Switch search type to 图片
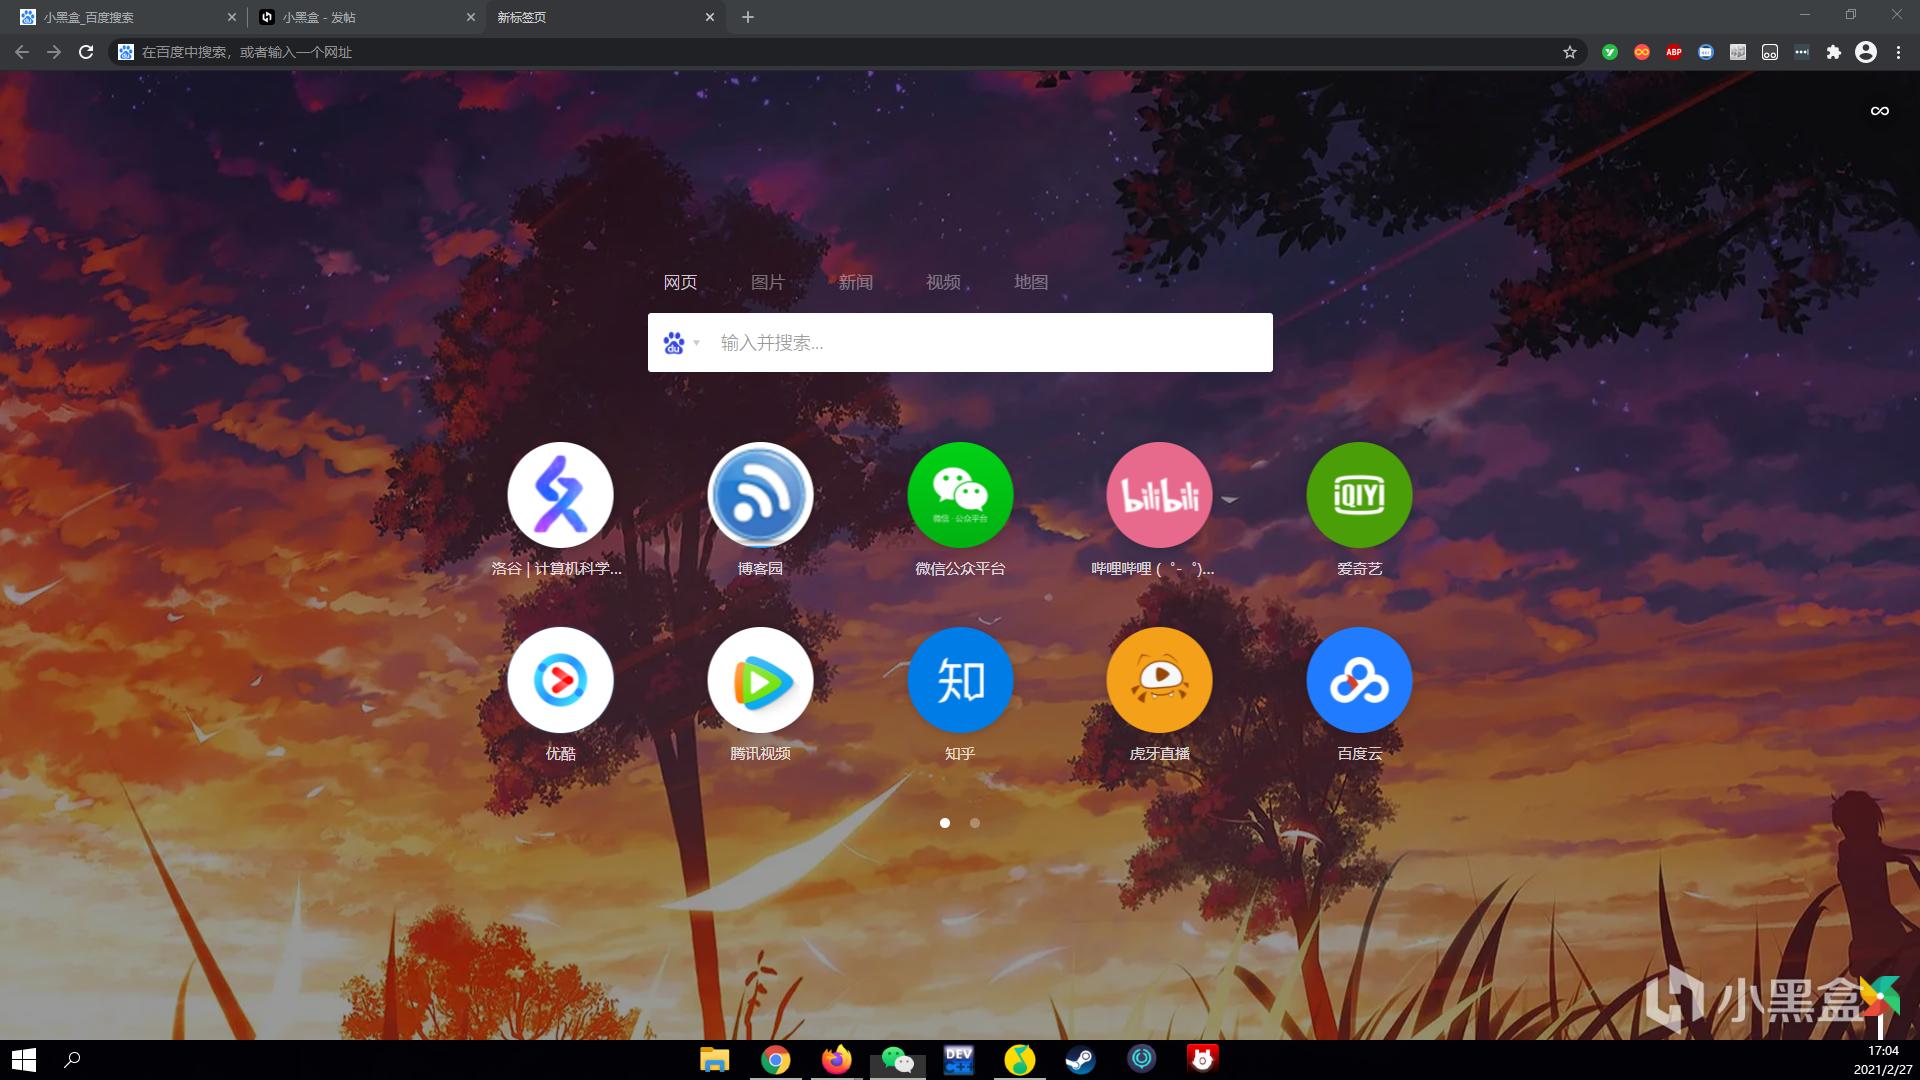This screenshot has height=1080, width=1920. coord(767,282)
